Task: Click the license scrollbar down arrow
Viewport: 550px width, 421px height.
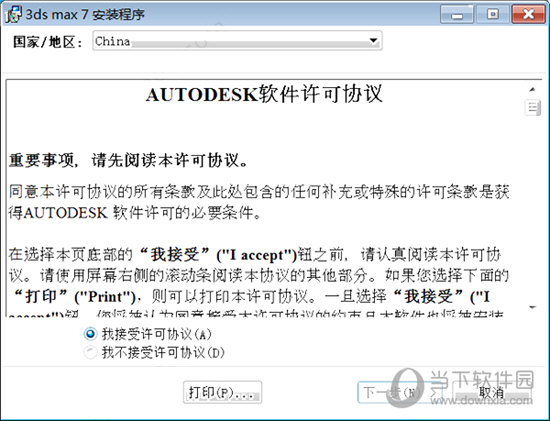Action: click(x=532, y=307)
